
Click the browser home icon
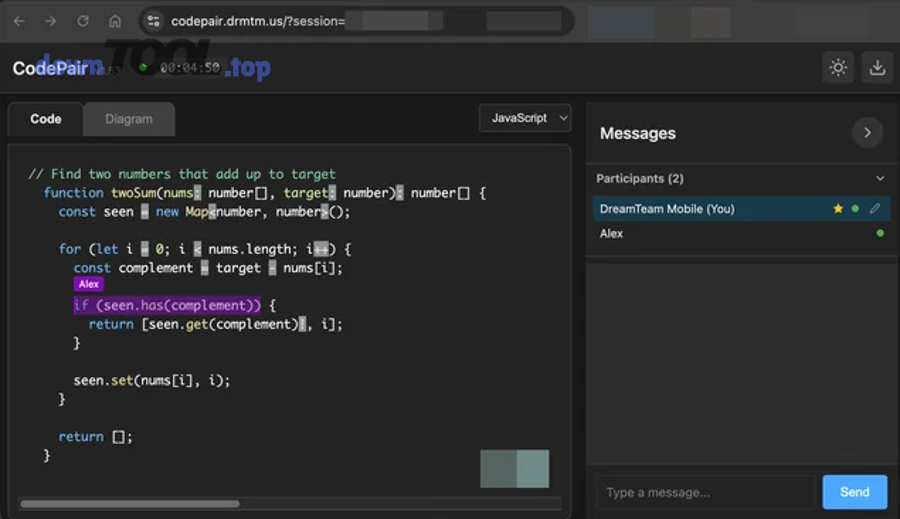(115, 21)
